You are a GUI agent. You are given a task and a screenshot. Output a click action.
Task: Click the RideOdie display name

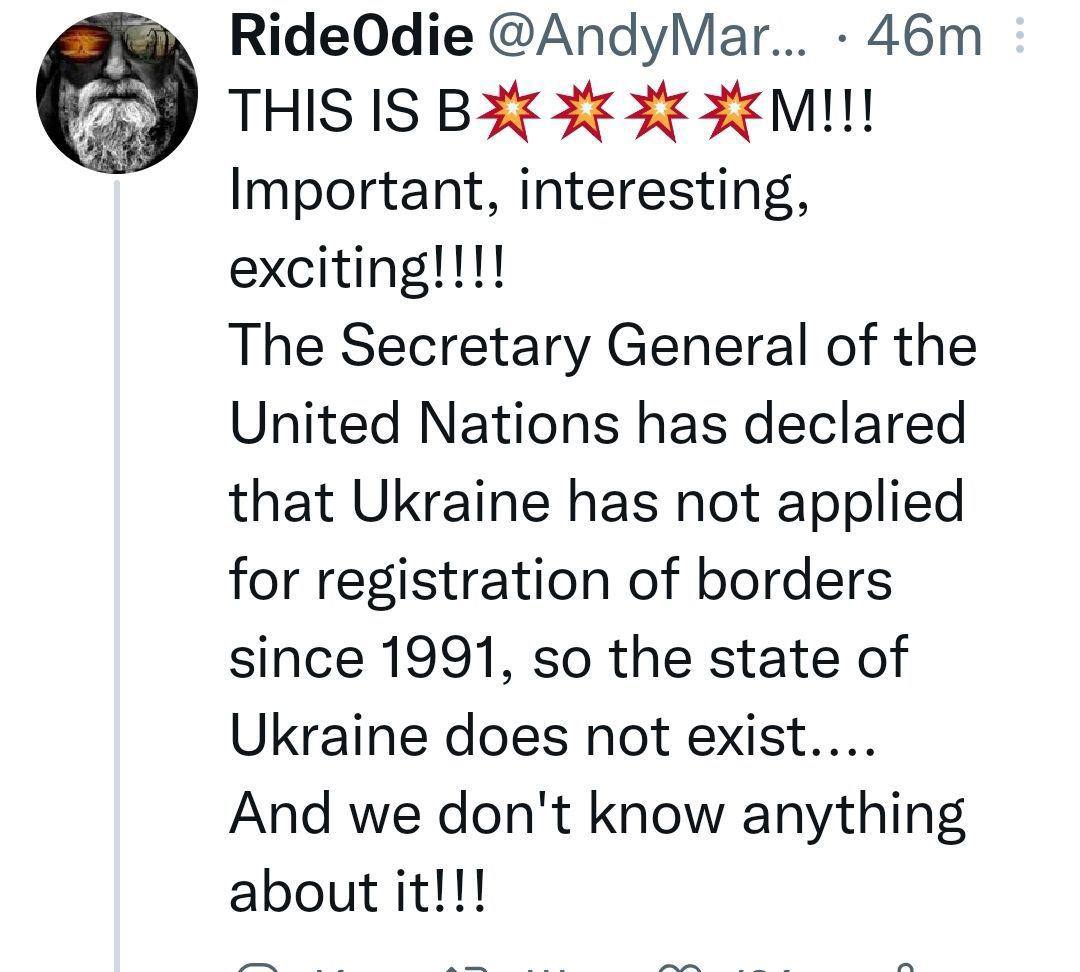click(x=351, y=38)
